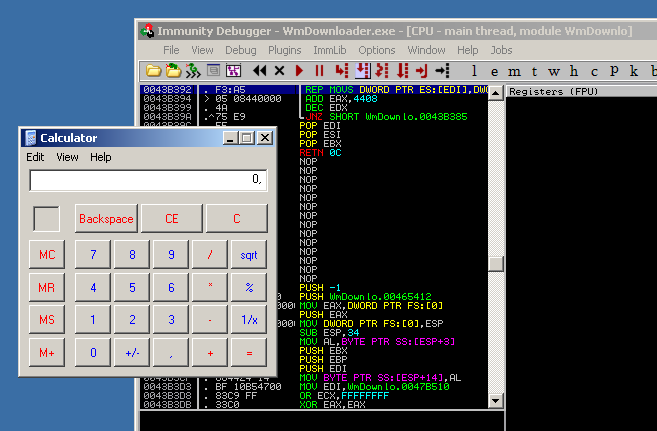Screen dimensions: 657x431
Task: Click the Trace into toolbar icon
Action: 382,71
